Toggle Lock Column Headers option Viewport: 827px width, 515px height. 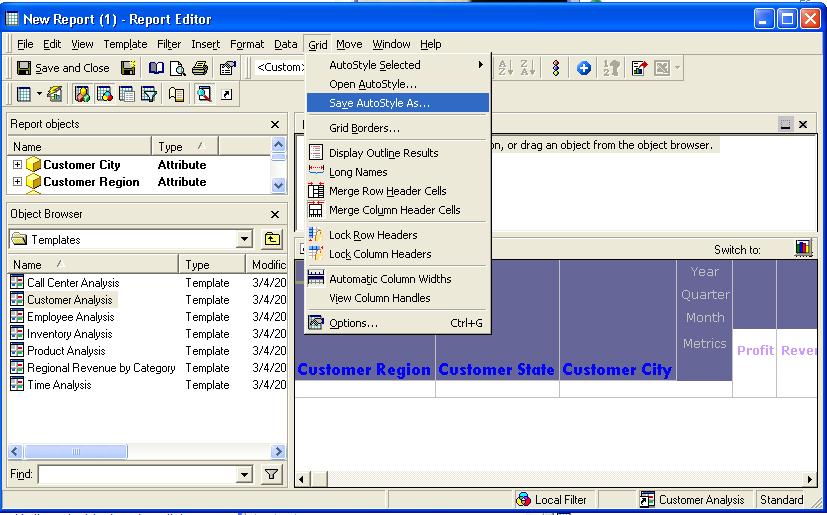(x=398, y=254)
